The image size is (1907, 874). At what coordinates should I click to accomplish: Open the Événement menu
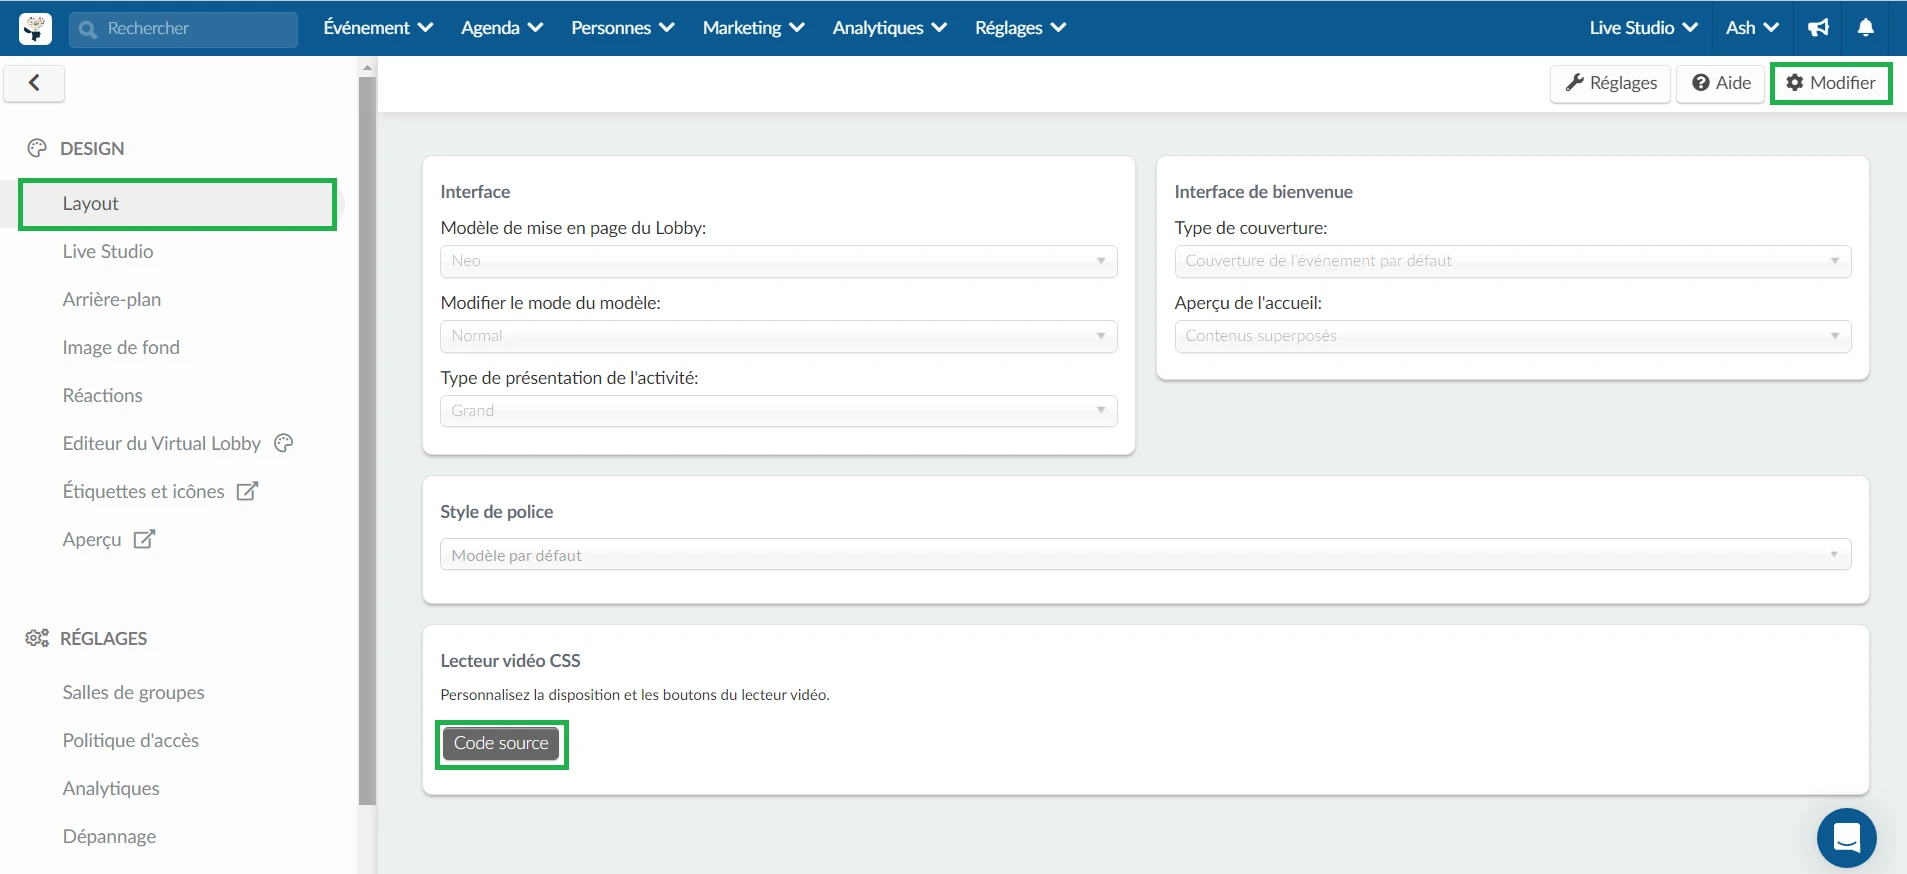tap(378, 28)
